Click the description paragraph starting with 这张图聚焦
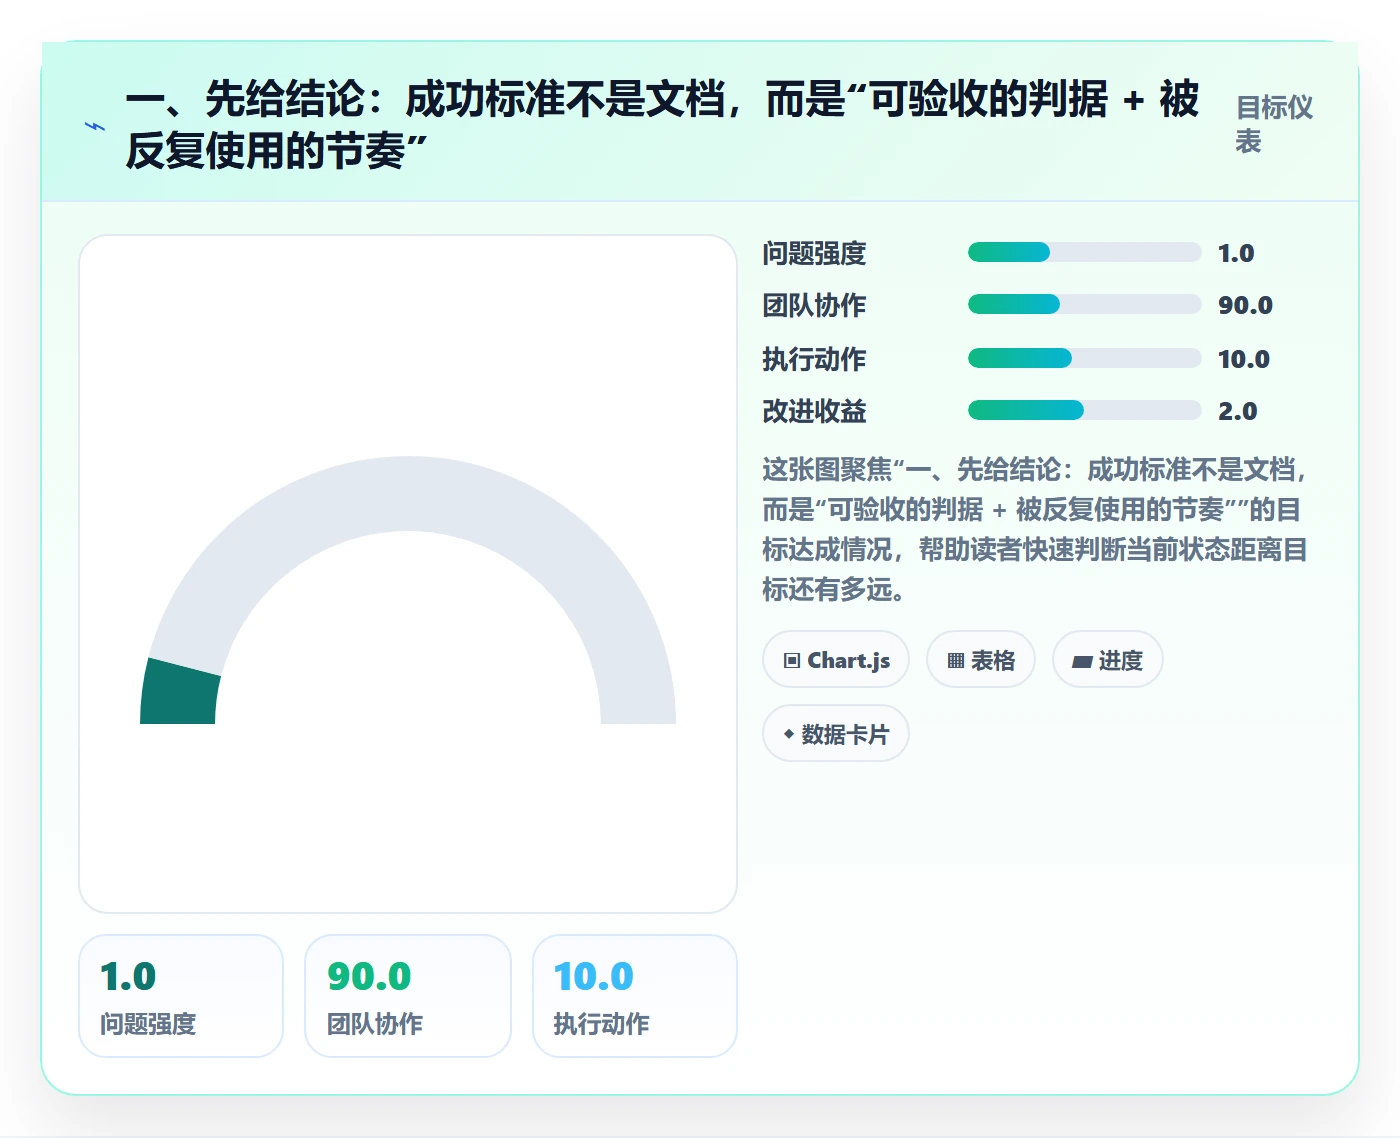Screen dimensions: 1400x1138 click(1036, 529)
